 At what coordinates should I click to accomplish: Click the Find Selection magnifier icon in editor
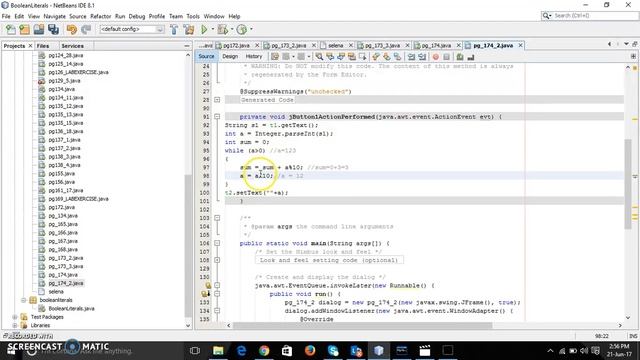click(319, 57)
